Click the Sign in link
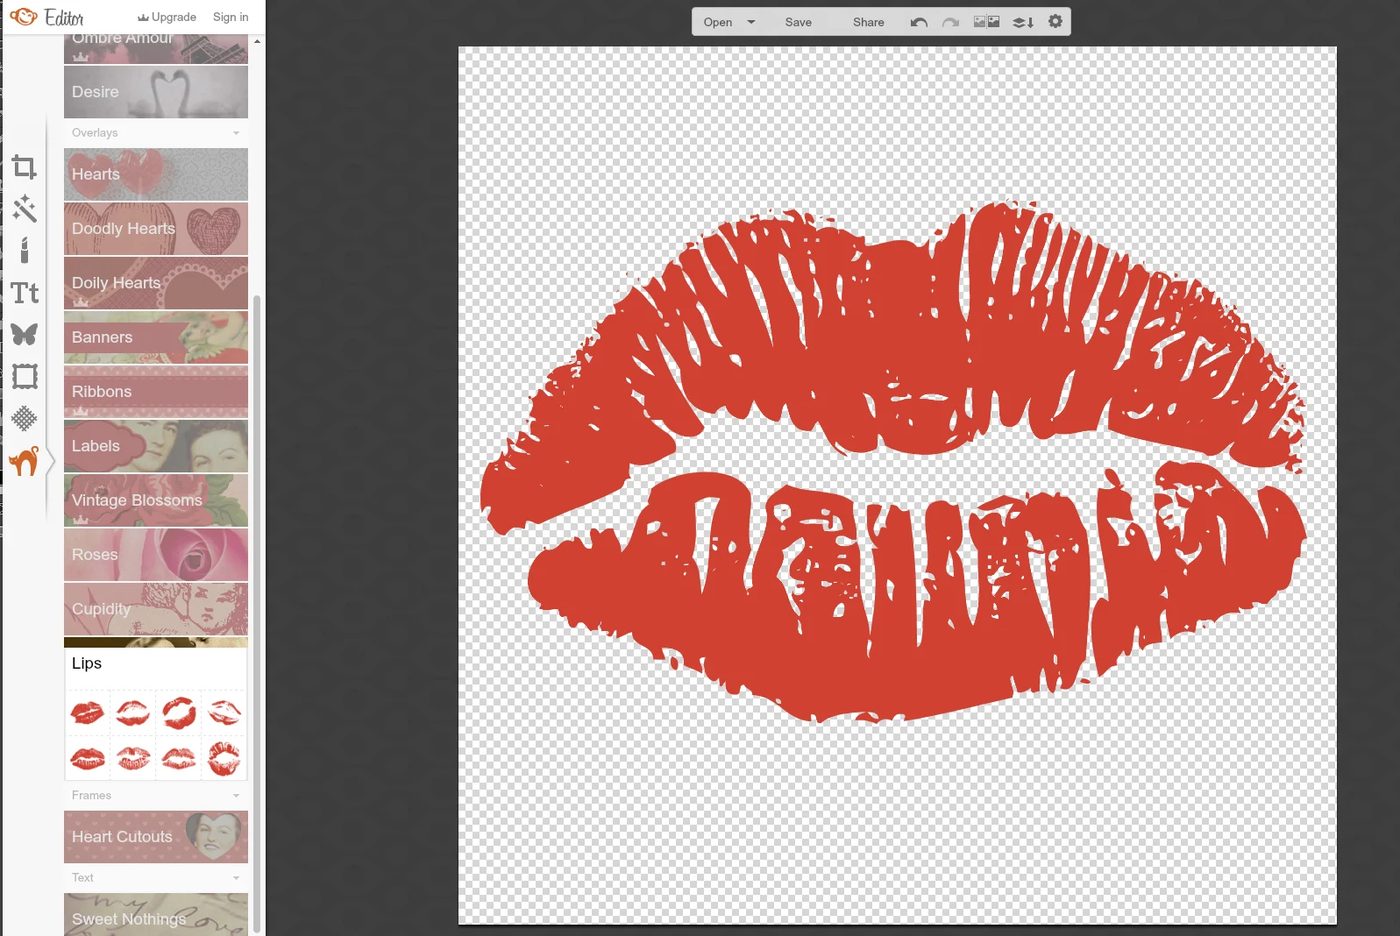Viewport: 1400px width, 936px height. coord(230,17)
